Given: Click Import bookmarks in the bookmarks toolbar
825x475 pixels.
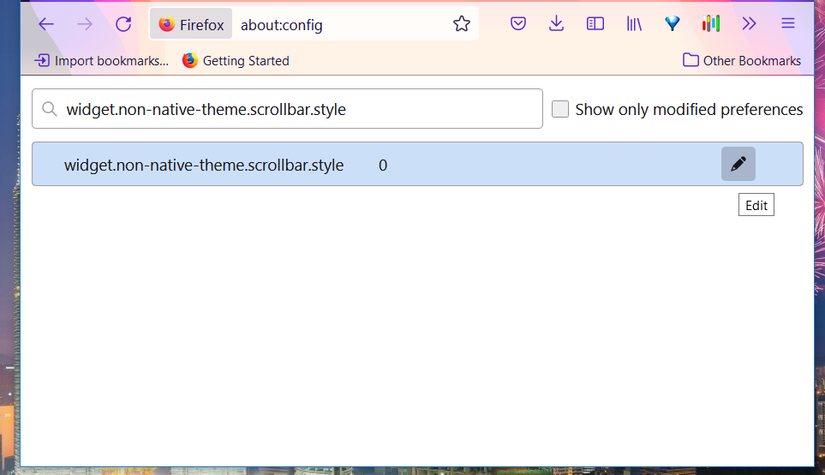Looking at the screenshot, I should pos(102,61).
